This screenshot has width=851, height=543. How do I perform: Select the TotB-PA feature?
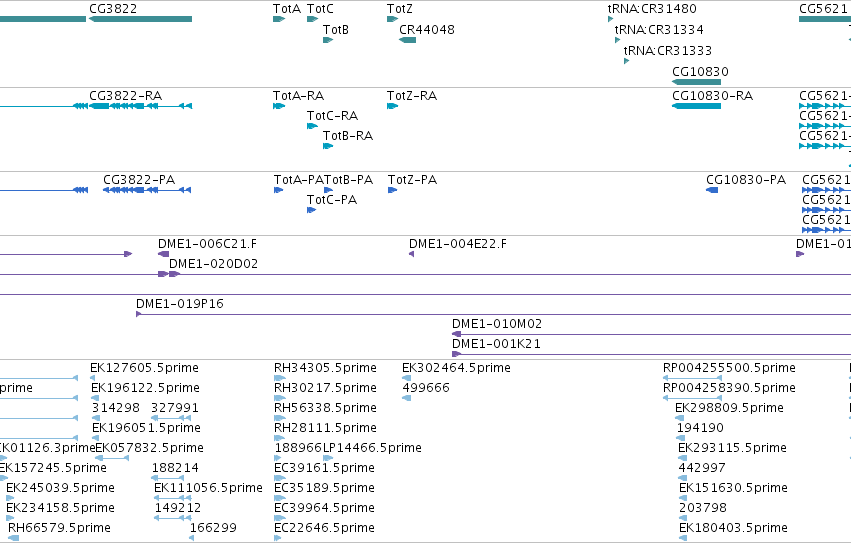coord(328,190)
